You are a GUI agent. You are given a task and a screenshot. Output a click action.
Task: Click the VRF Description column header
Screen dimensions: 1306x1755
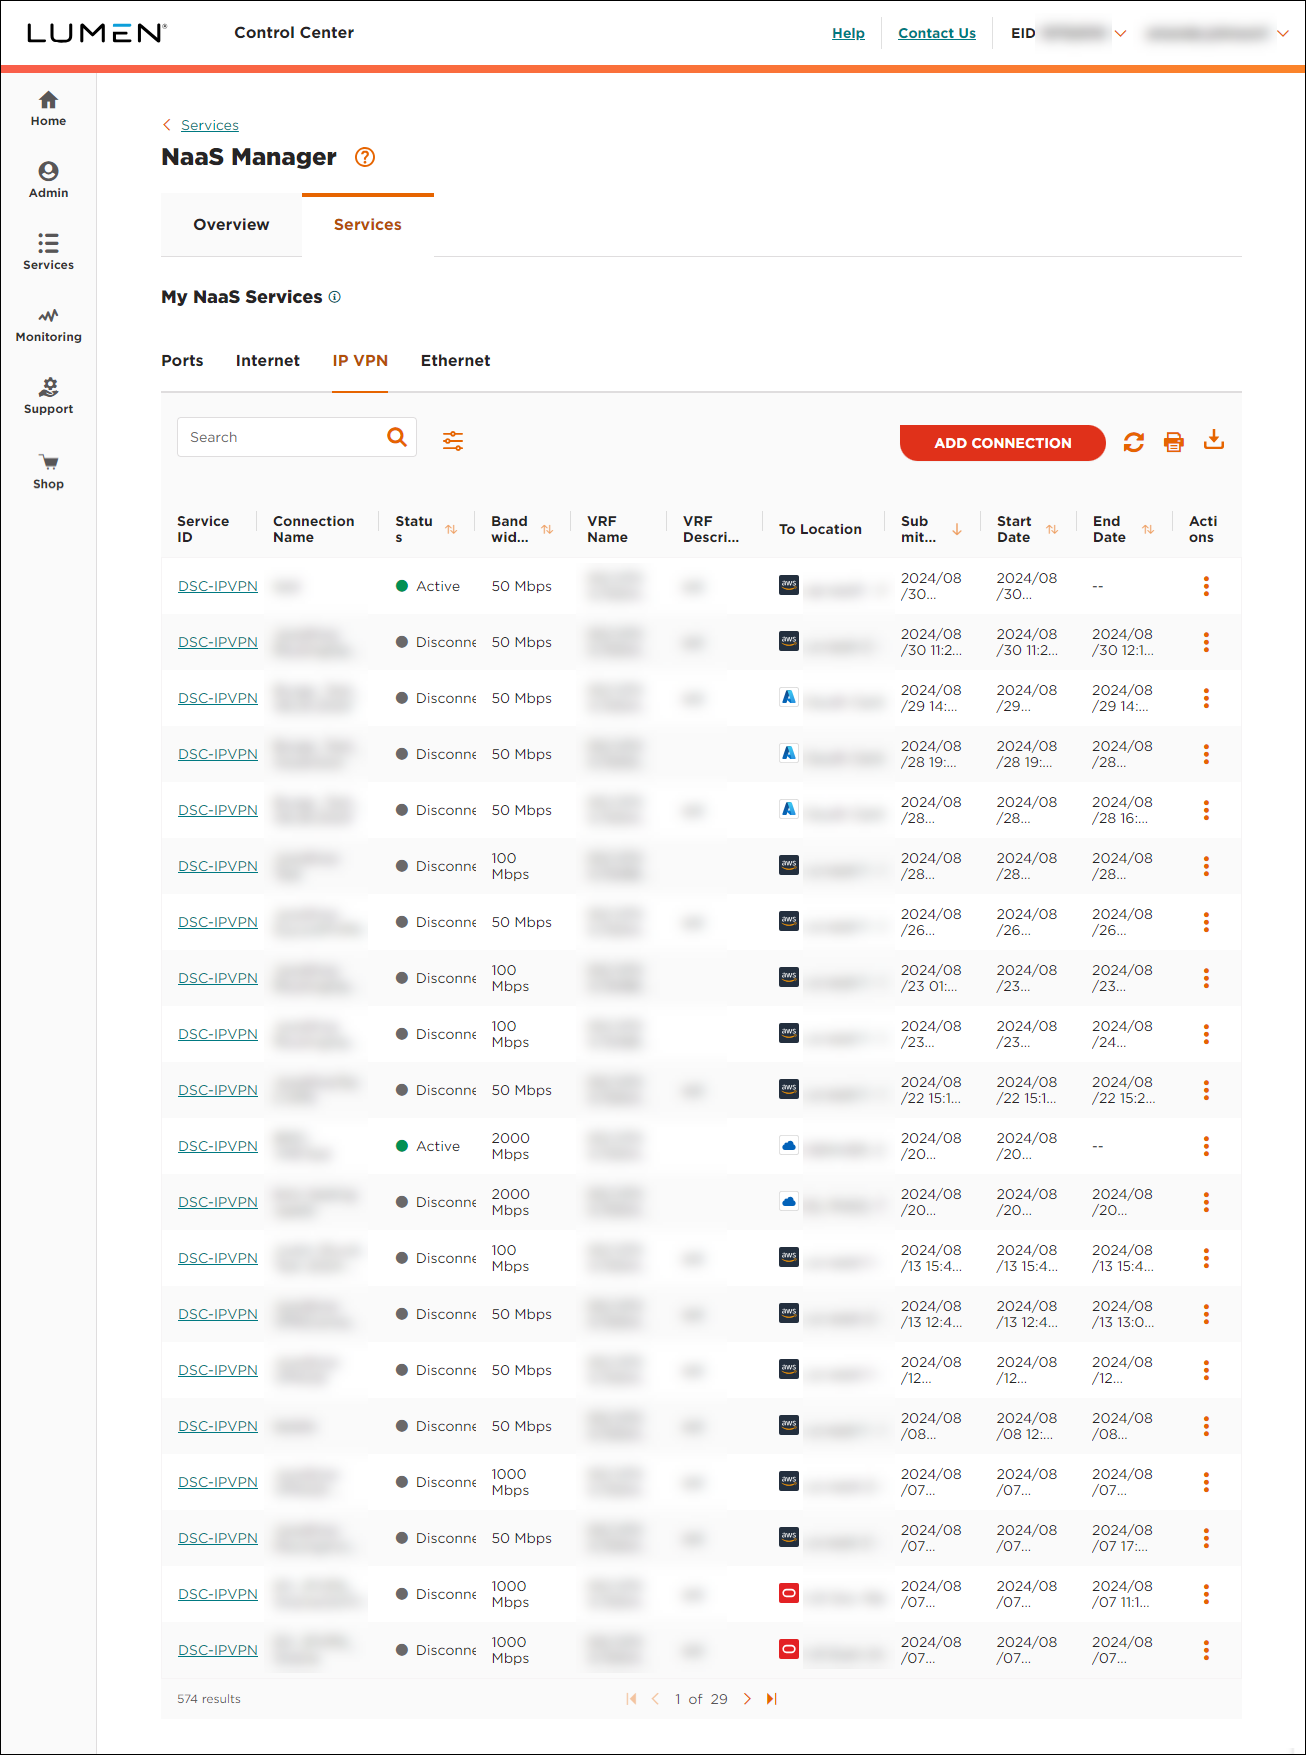[711, 529]
